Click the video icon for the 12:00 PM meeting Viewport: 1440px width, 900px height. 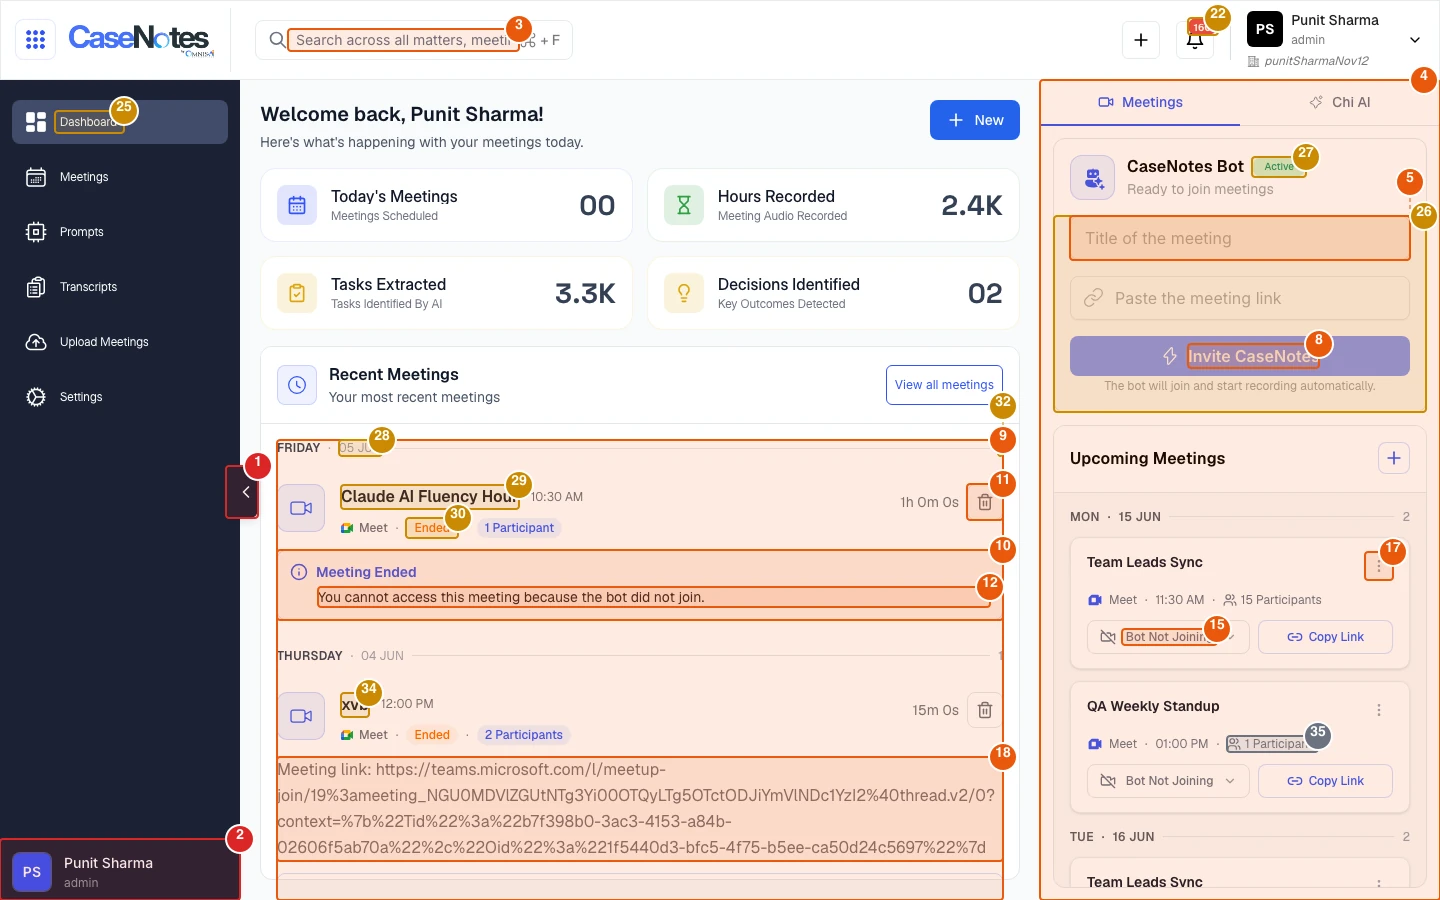(x=301, y=716)
